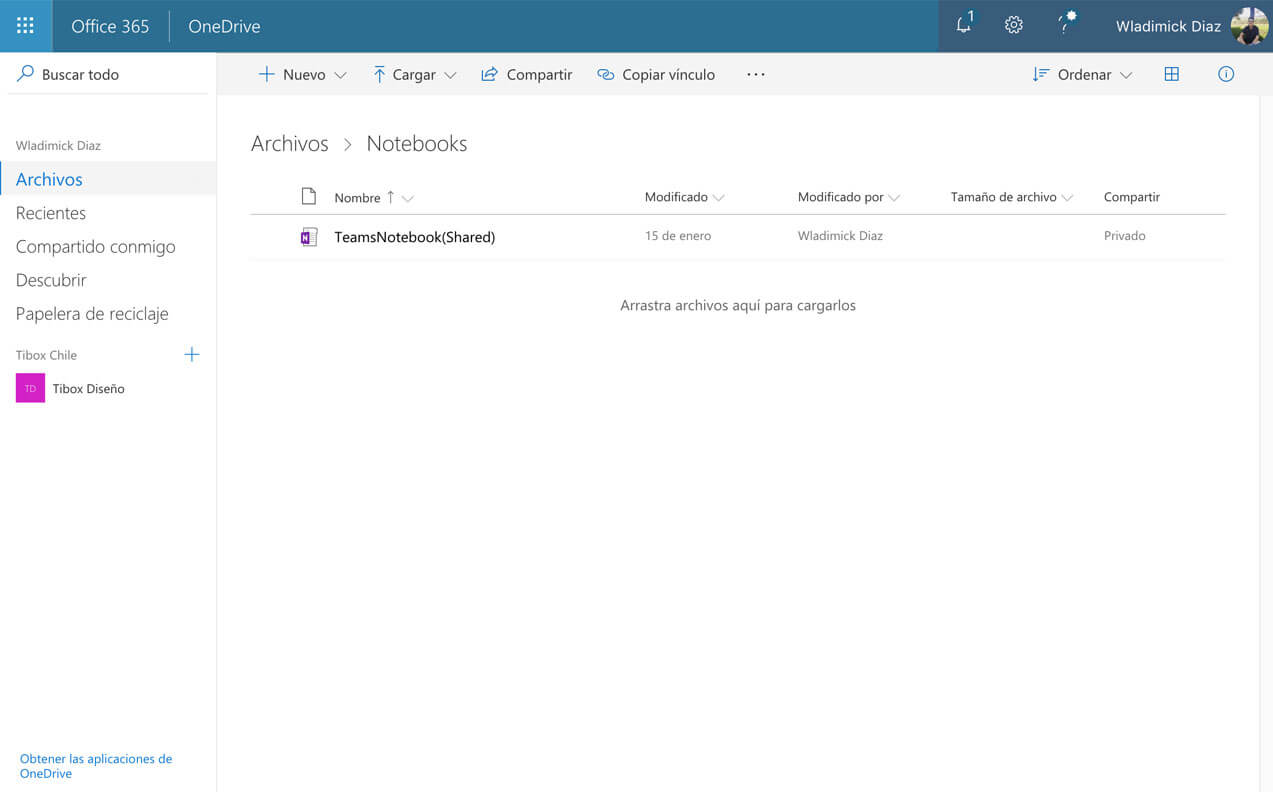
Task: Click into the Buscar todo search field
Action: 108,74
